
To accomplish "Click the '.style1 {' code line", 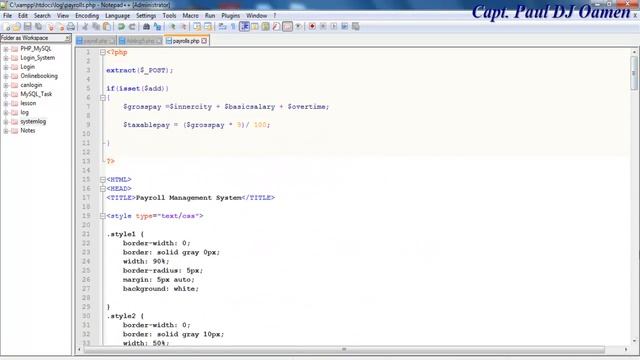I will pos(125,234).
